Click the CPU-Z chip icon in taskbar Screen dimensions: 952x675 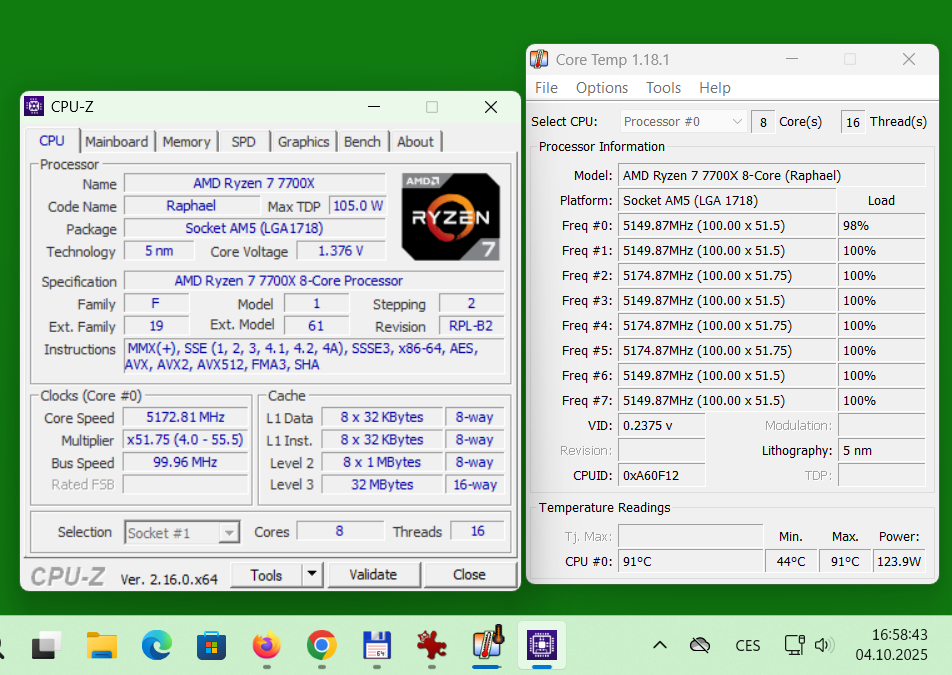point(541,646)
